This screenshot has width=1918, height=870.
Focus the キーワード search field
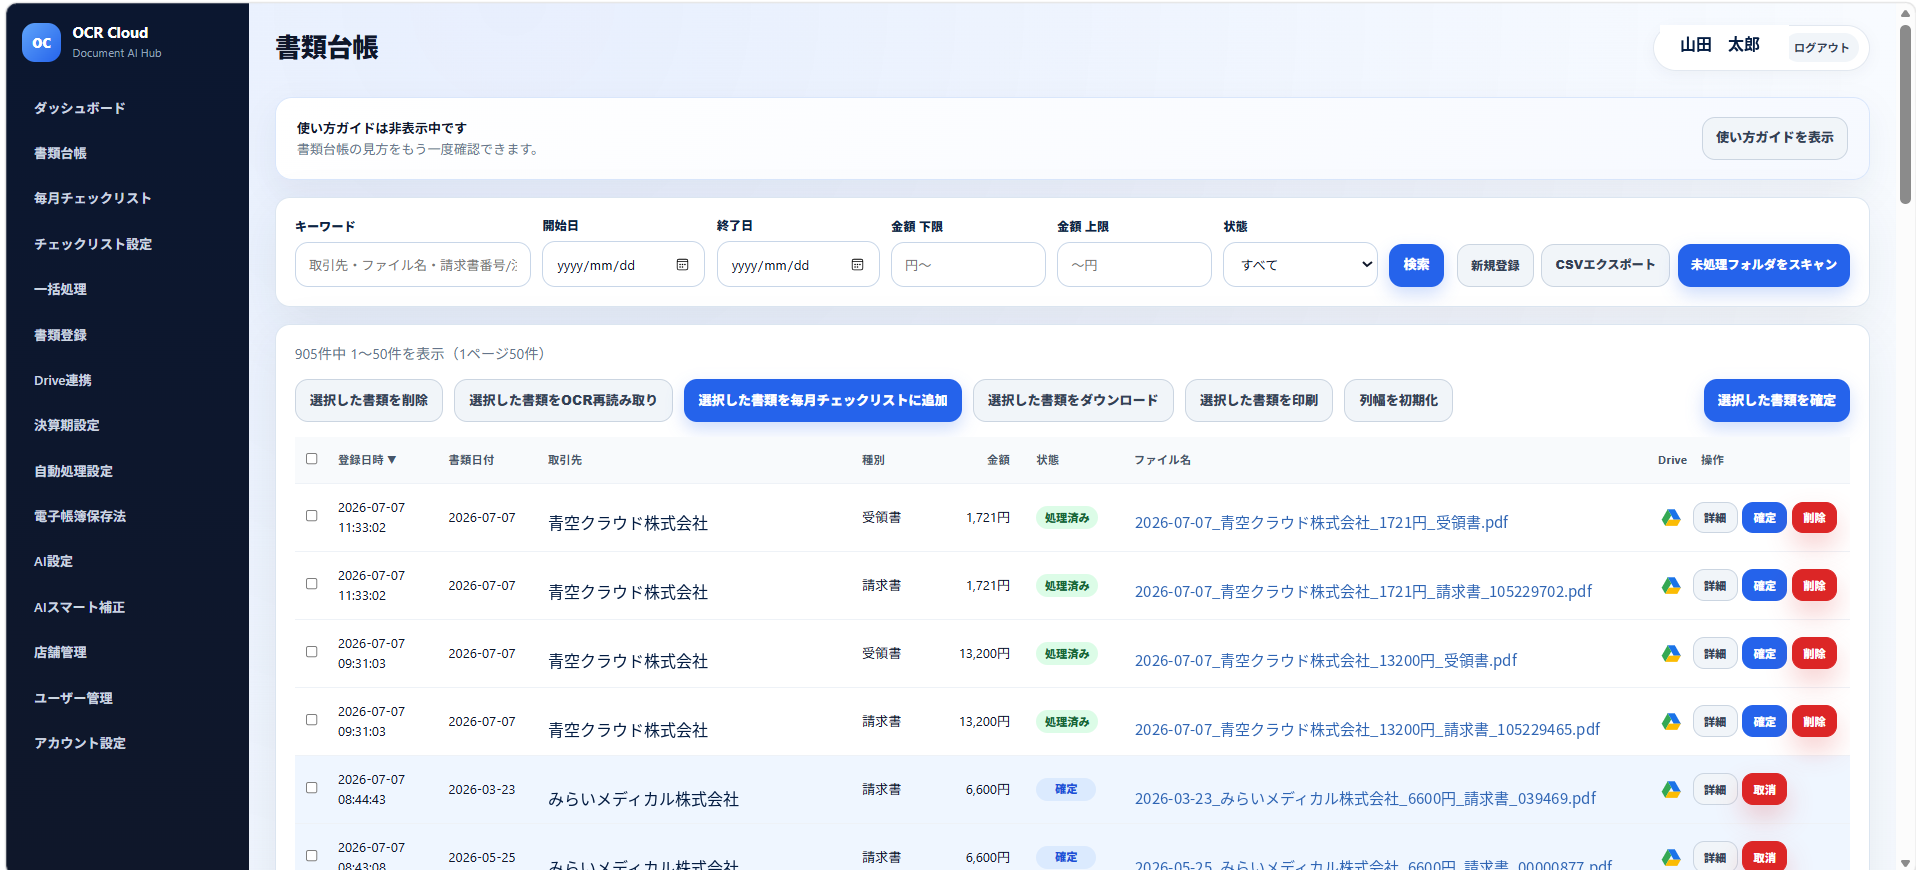pos(412,265)
